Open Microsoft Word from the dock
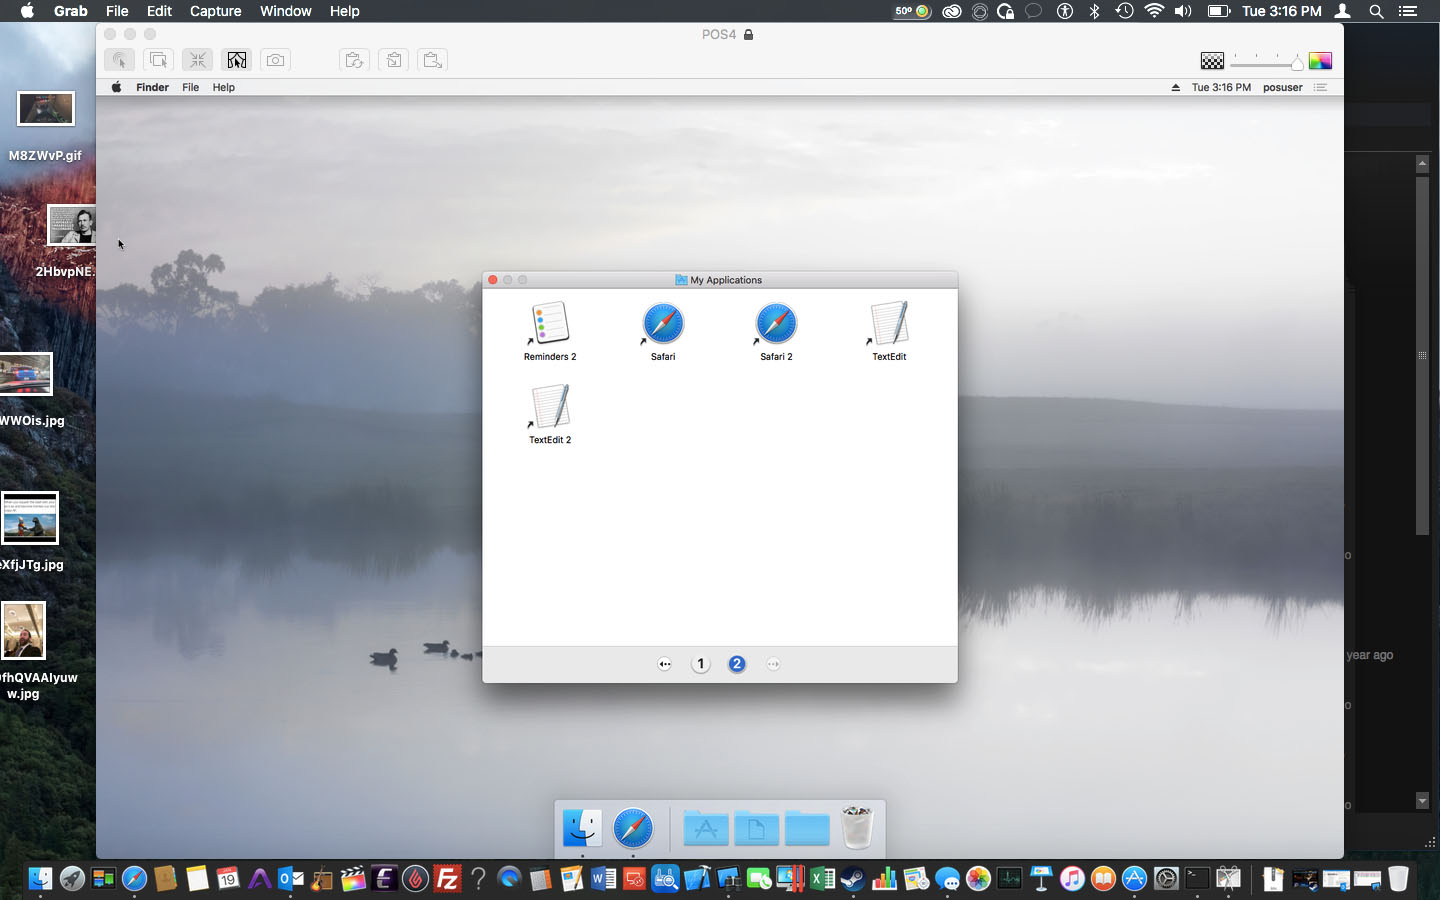Viewport: 1440px width, 900px height. point(603,879)
